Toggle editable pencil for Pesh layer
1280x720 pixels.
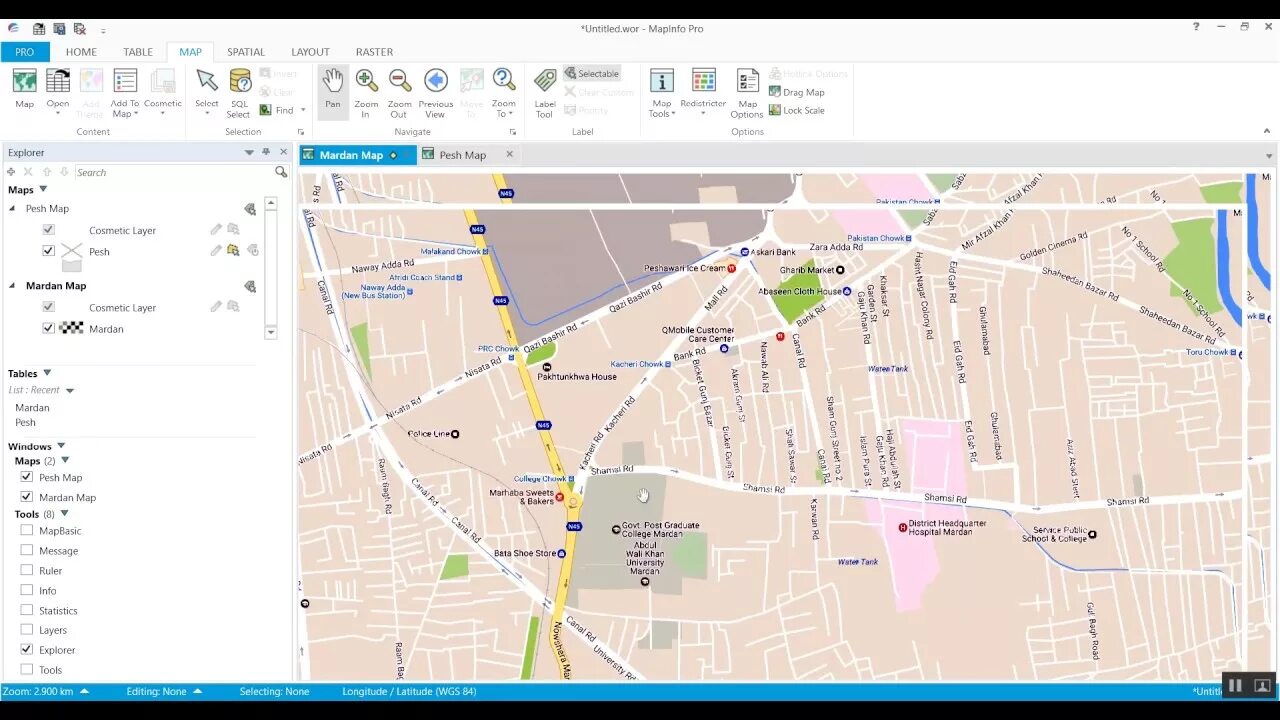point(216,251)
